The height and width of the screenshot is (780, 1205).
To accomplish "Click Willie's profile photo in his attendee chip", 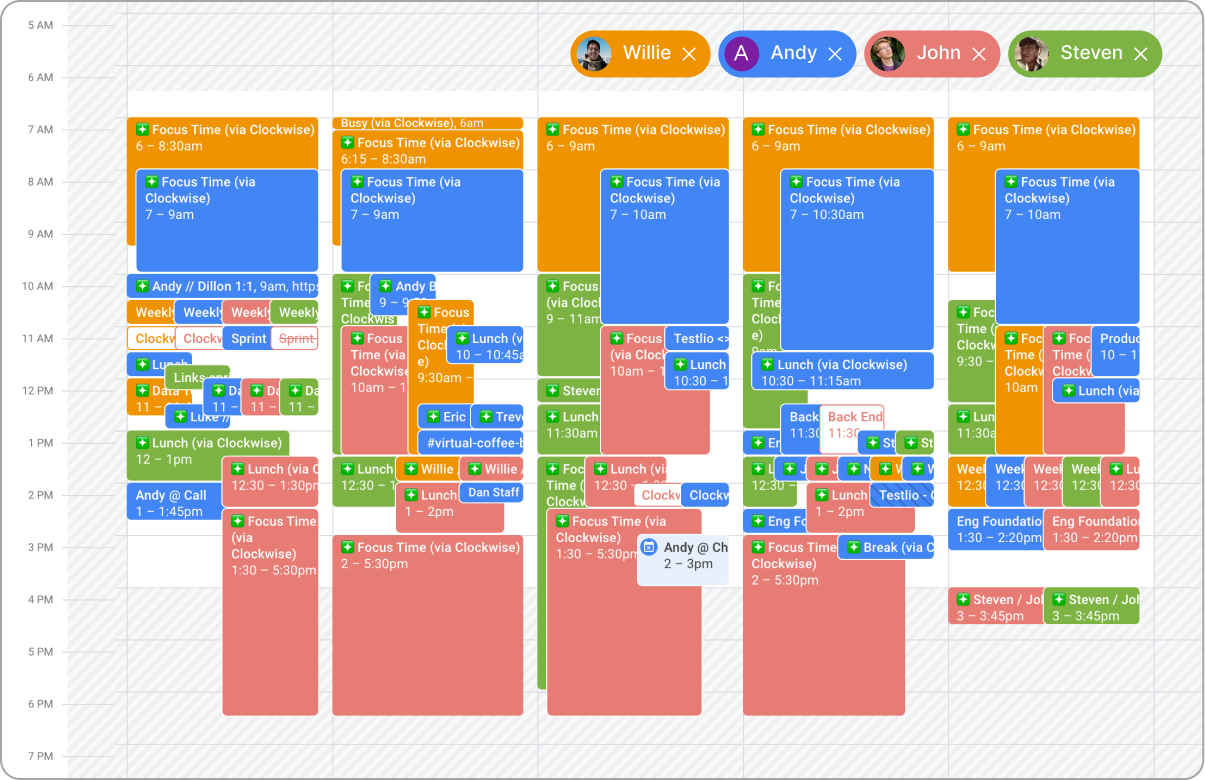I will 594,53.
